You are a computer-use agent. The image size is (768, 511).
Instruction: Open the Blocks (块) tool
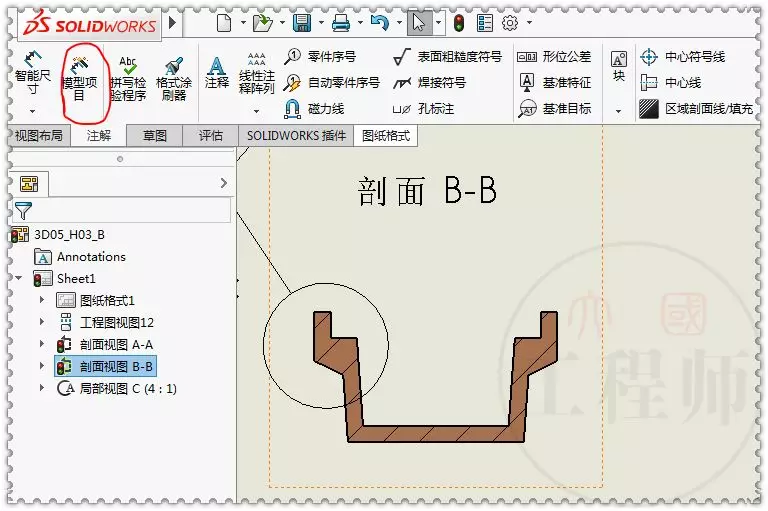619,66
